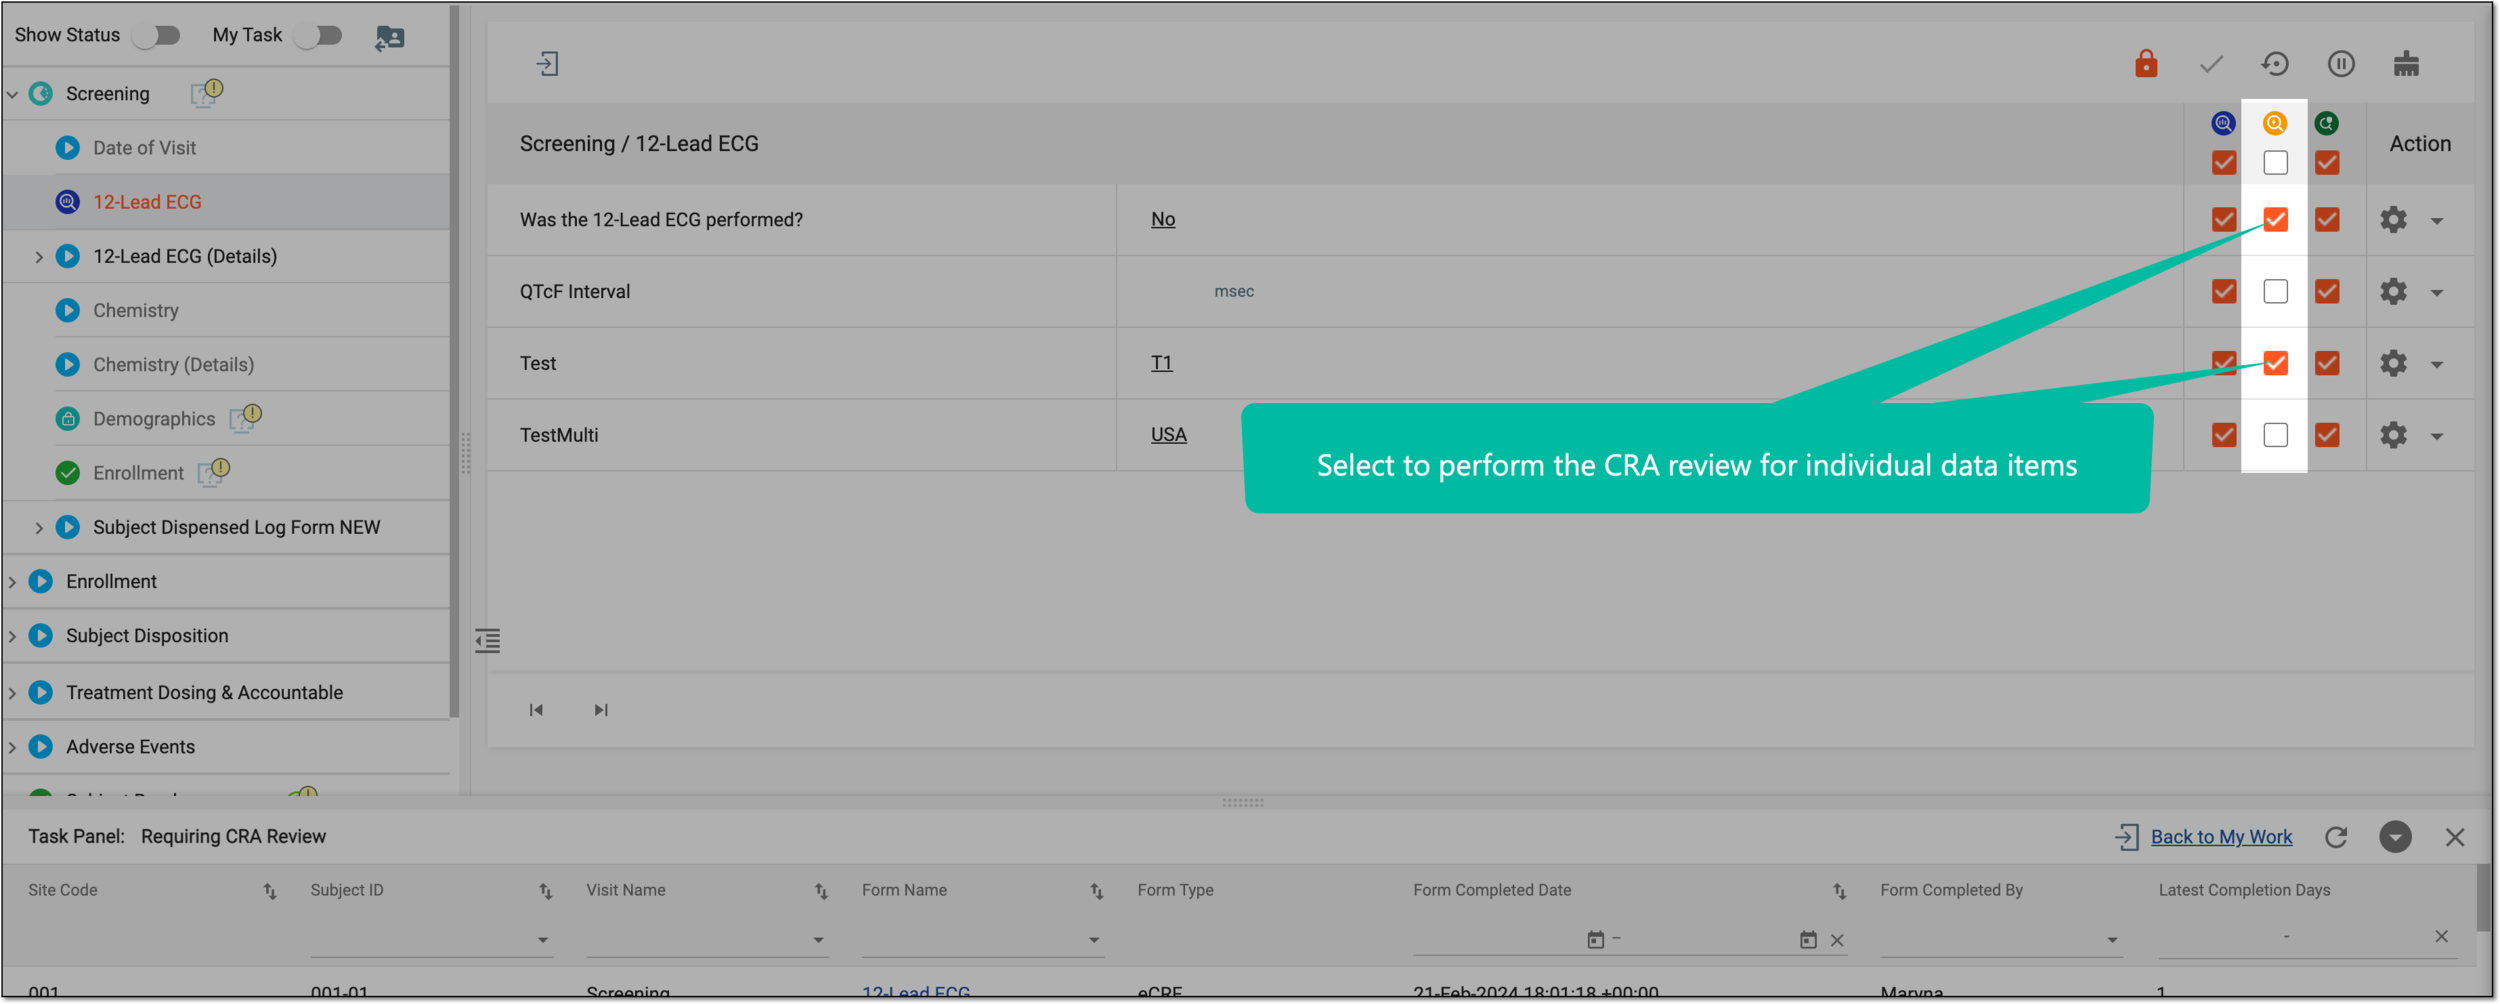Open the gear action for QTcF Interval

tap(2393, 292)
